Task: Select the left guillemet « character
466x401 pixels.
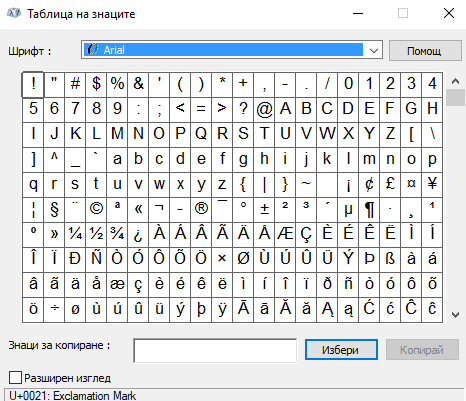Action: pyautogui.click(x=138, y=210)
